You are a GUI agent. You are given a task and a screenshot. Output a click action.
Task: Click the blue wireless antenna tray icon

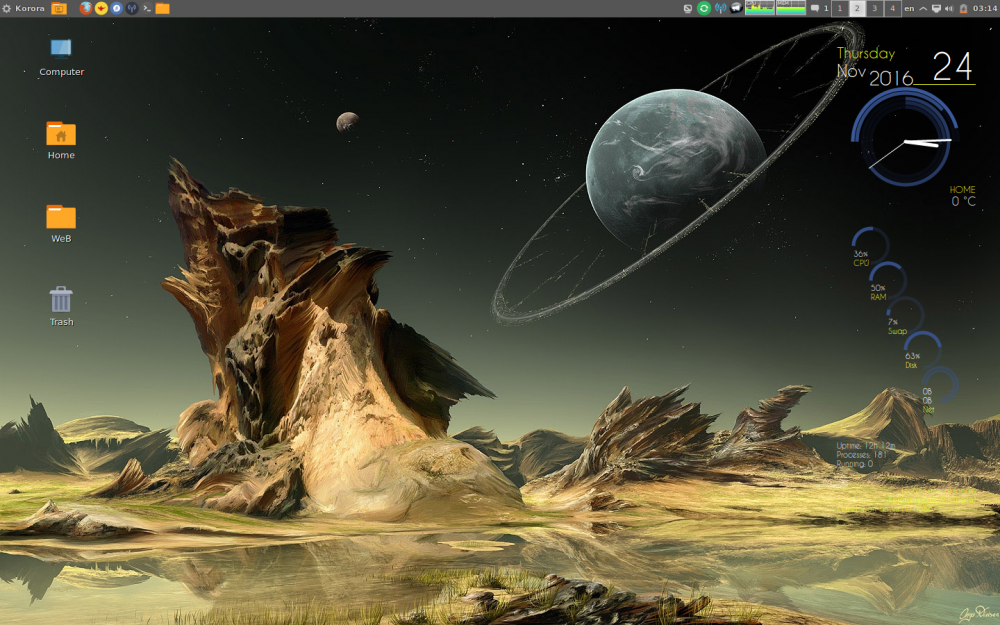click(x=720, y=8)
